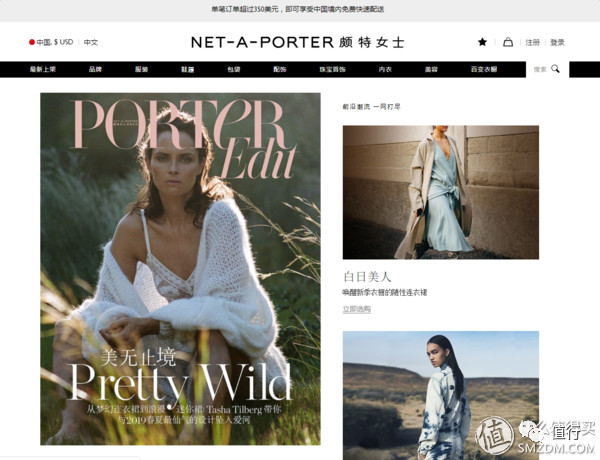Click the red China flag dot

(32, 42)
